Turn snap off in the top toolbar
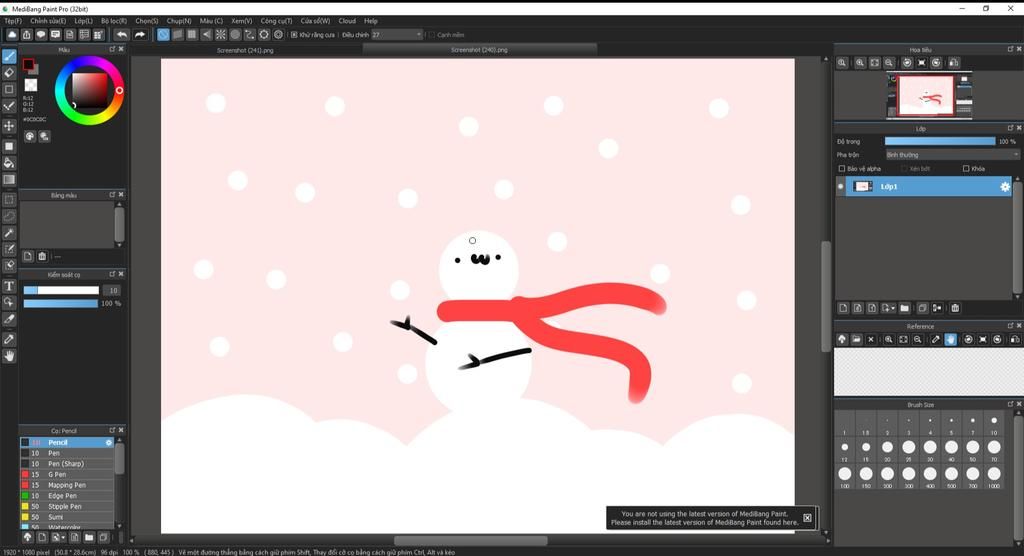 (163, 35)
